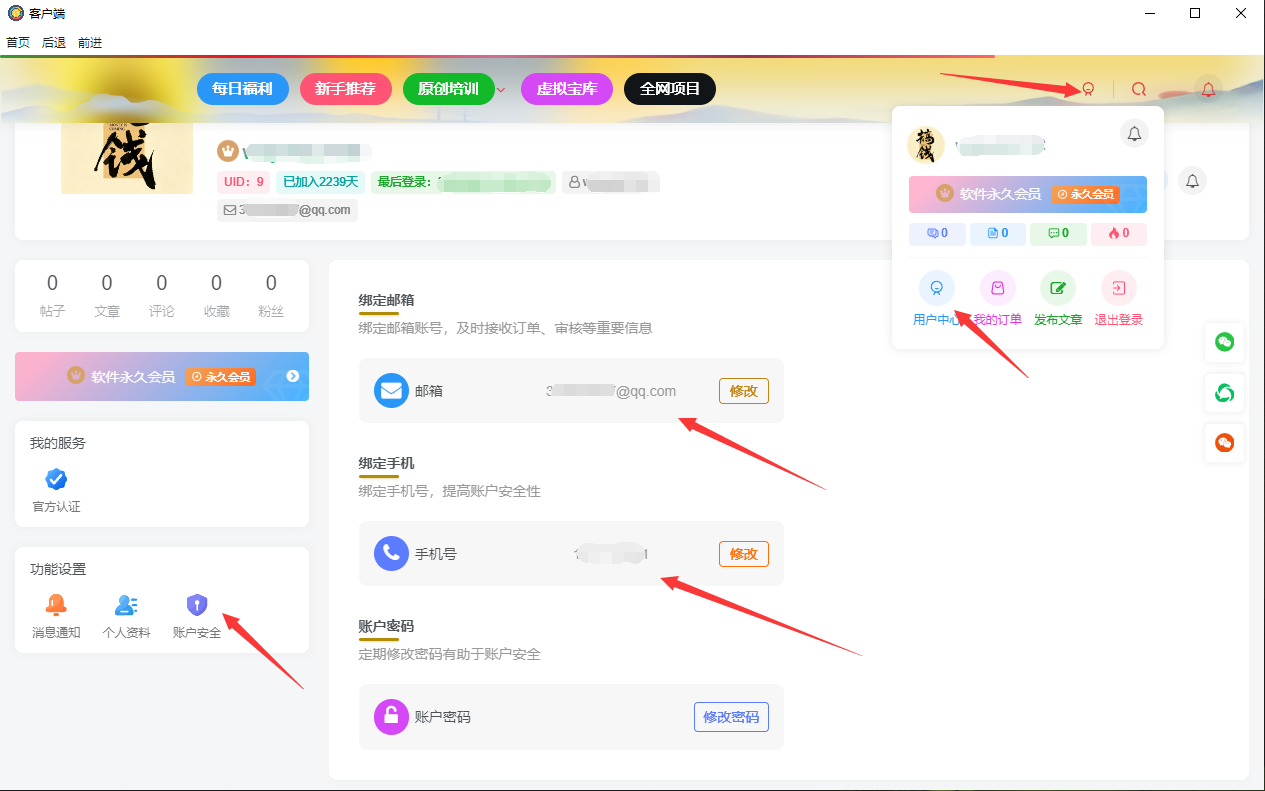Click the 我的订单 shopping bag icon
The width and height of the screenshot is (1265, 791).
click(997, 288)
